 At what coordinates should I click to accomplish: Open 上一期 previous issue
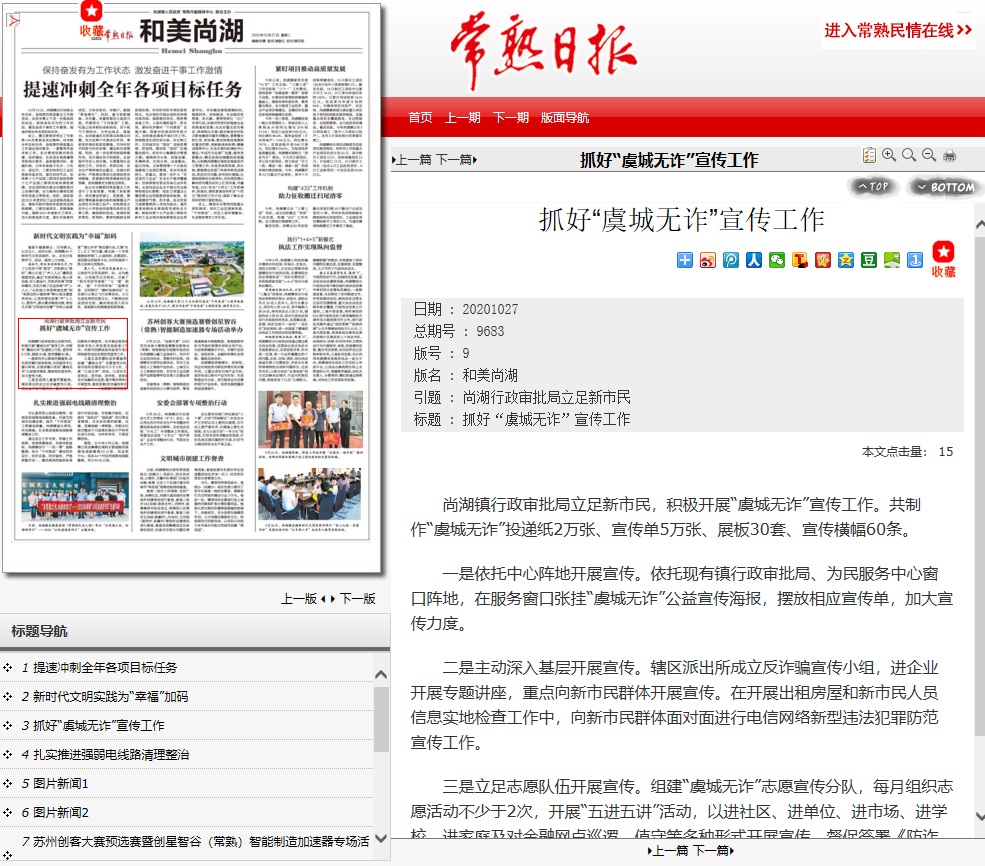click(463, 117)
